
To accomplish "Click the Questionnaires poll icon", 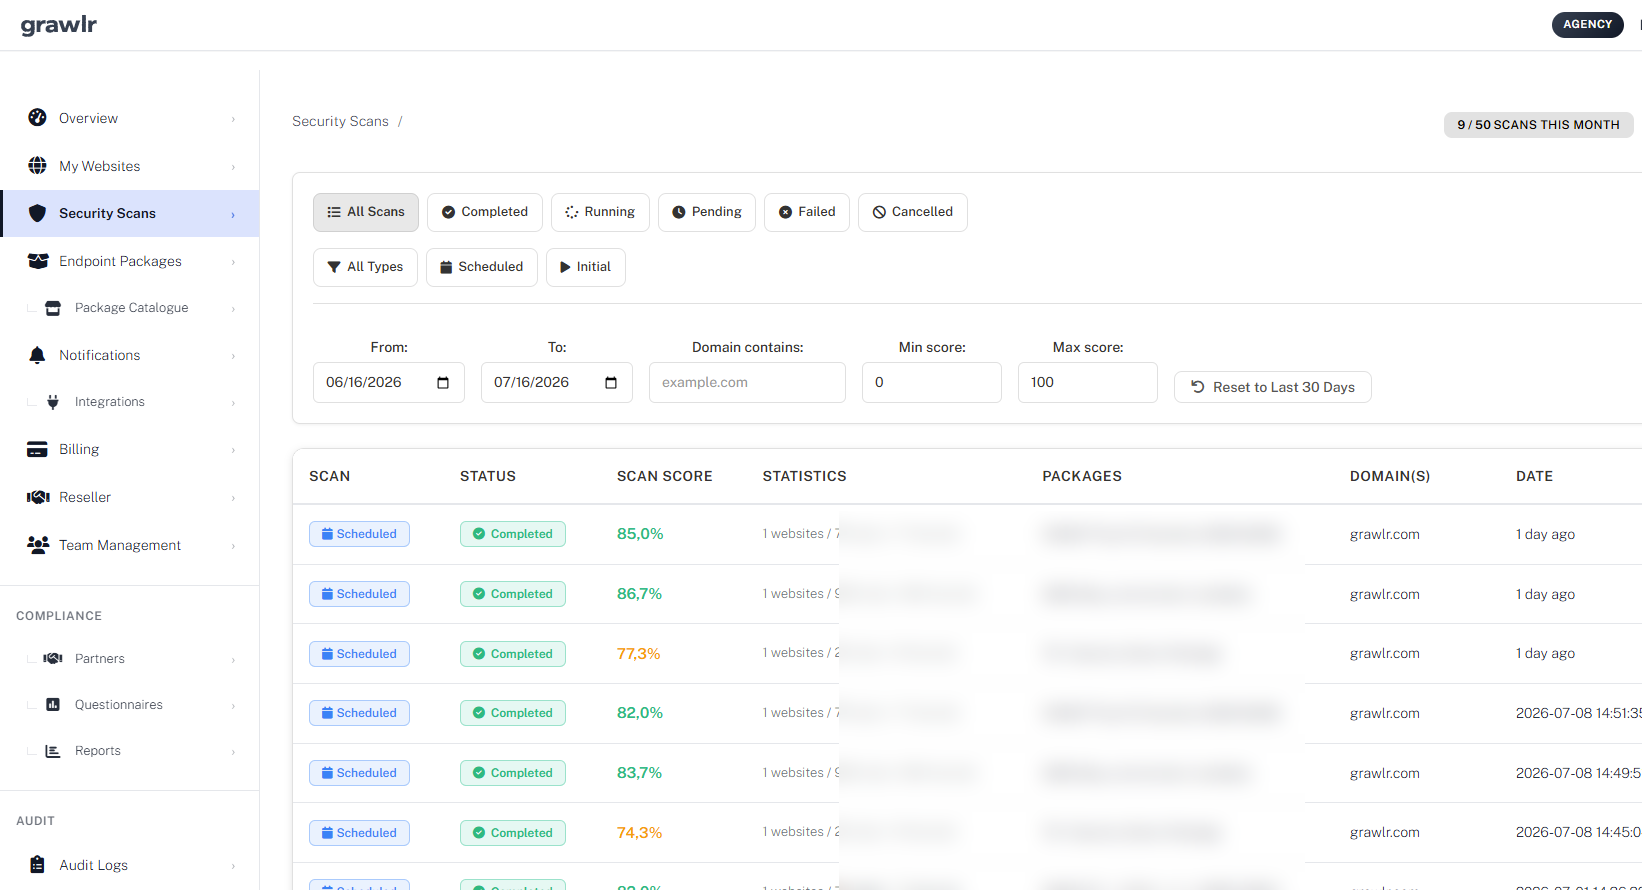I will tap(53, 705).
